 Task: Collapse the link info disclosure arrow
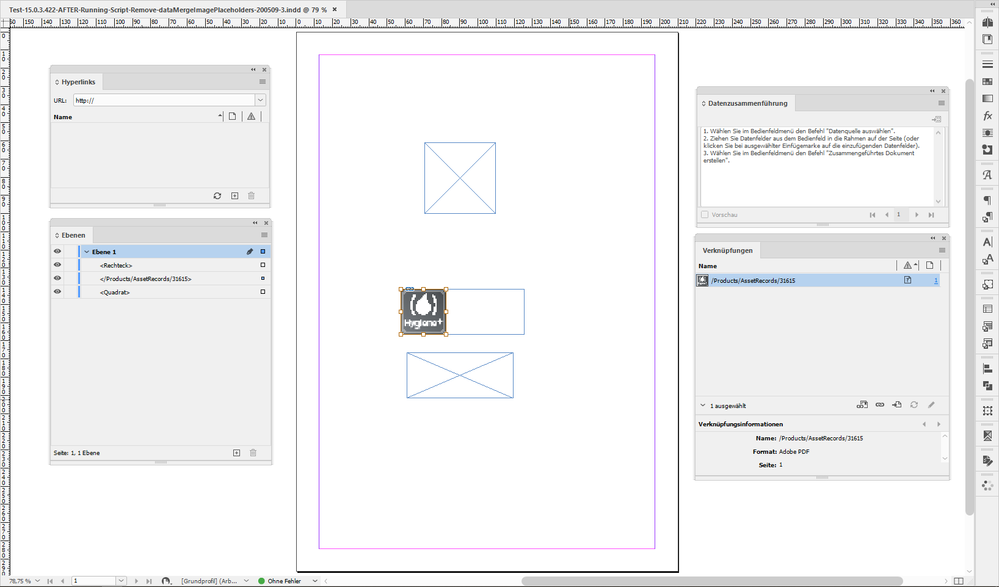coord(702,405)
